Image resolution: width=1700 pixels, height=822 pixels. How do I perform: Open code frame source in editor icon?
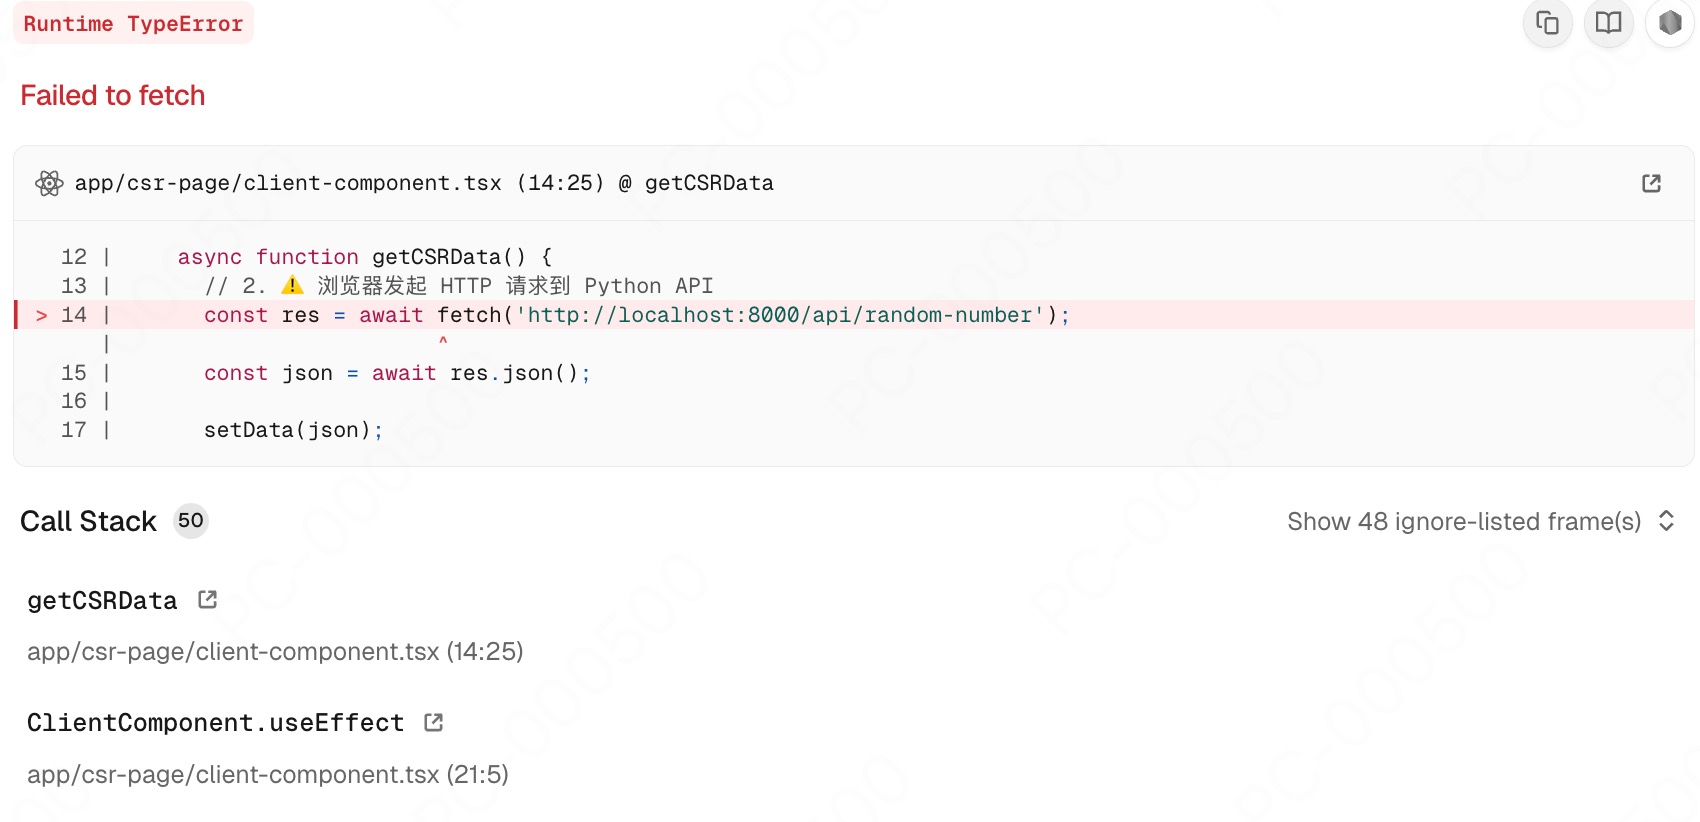(1651, 183)
